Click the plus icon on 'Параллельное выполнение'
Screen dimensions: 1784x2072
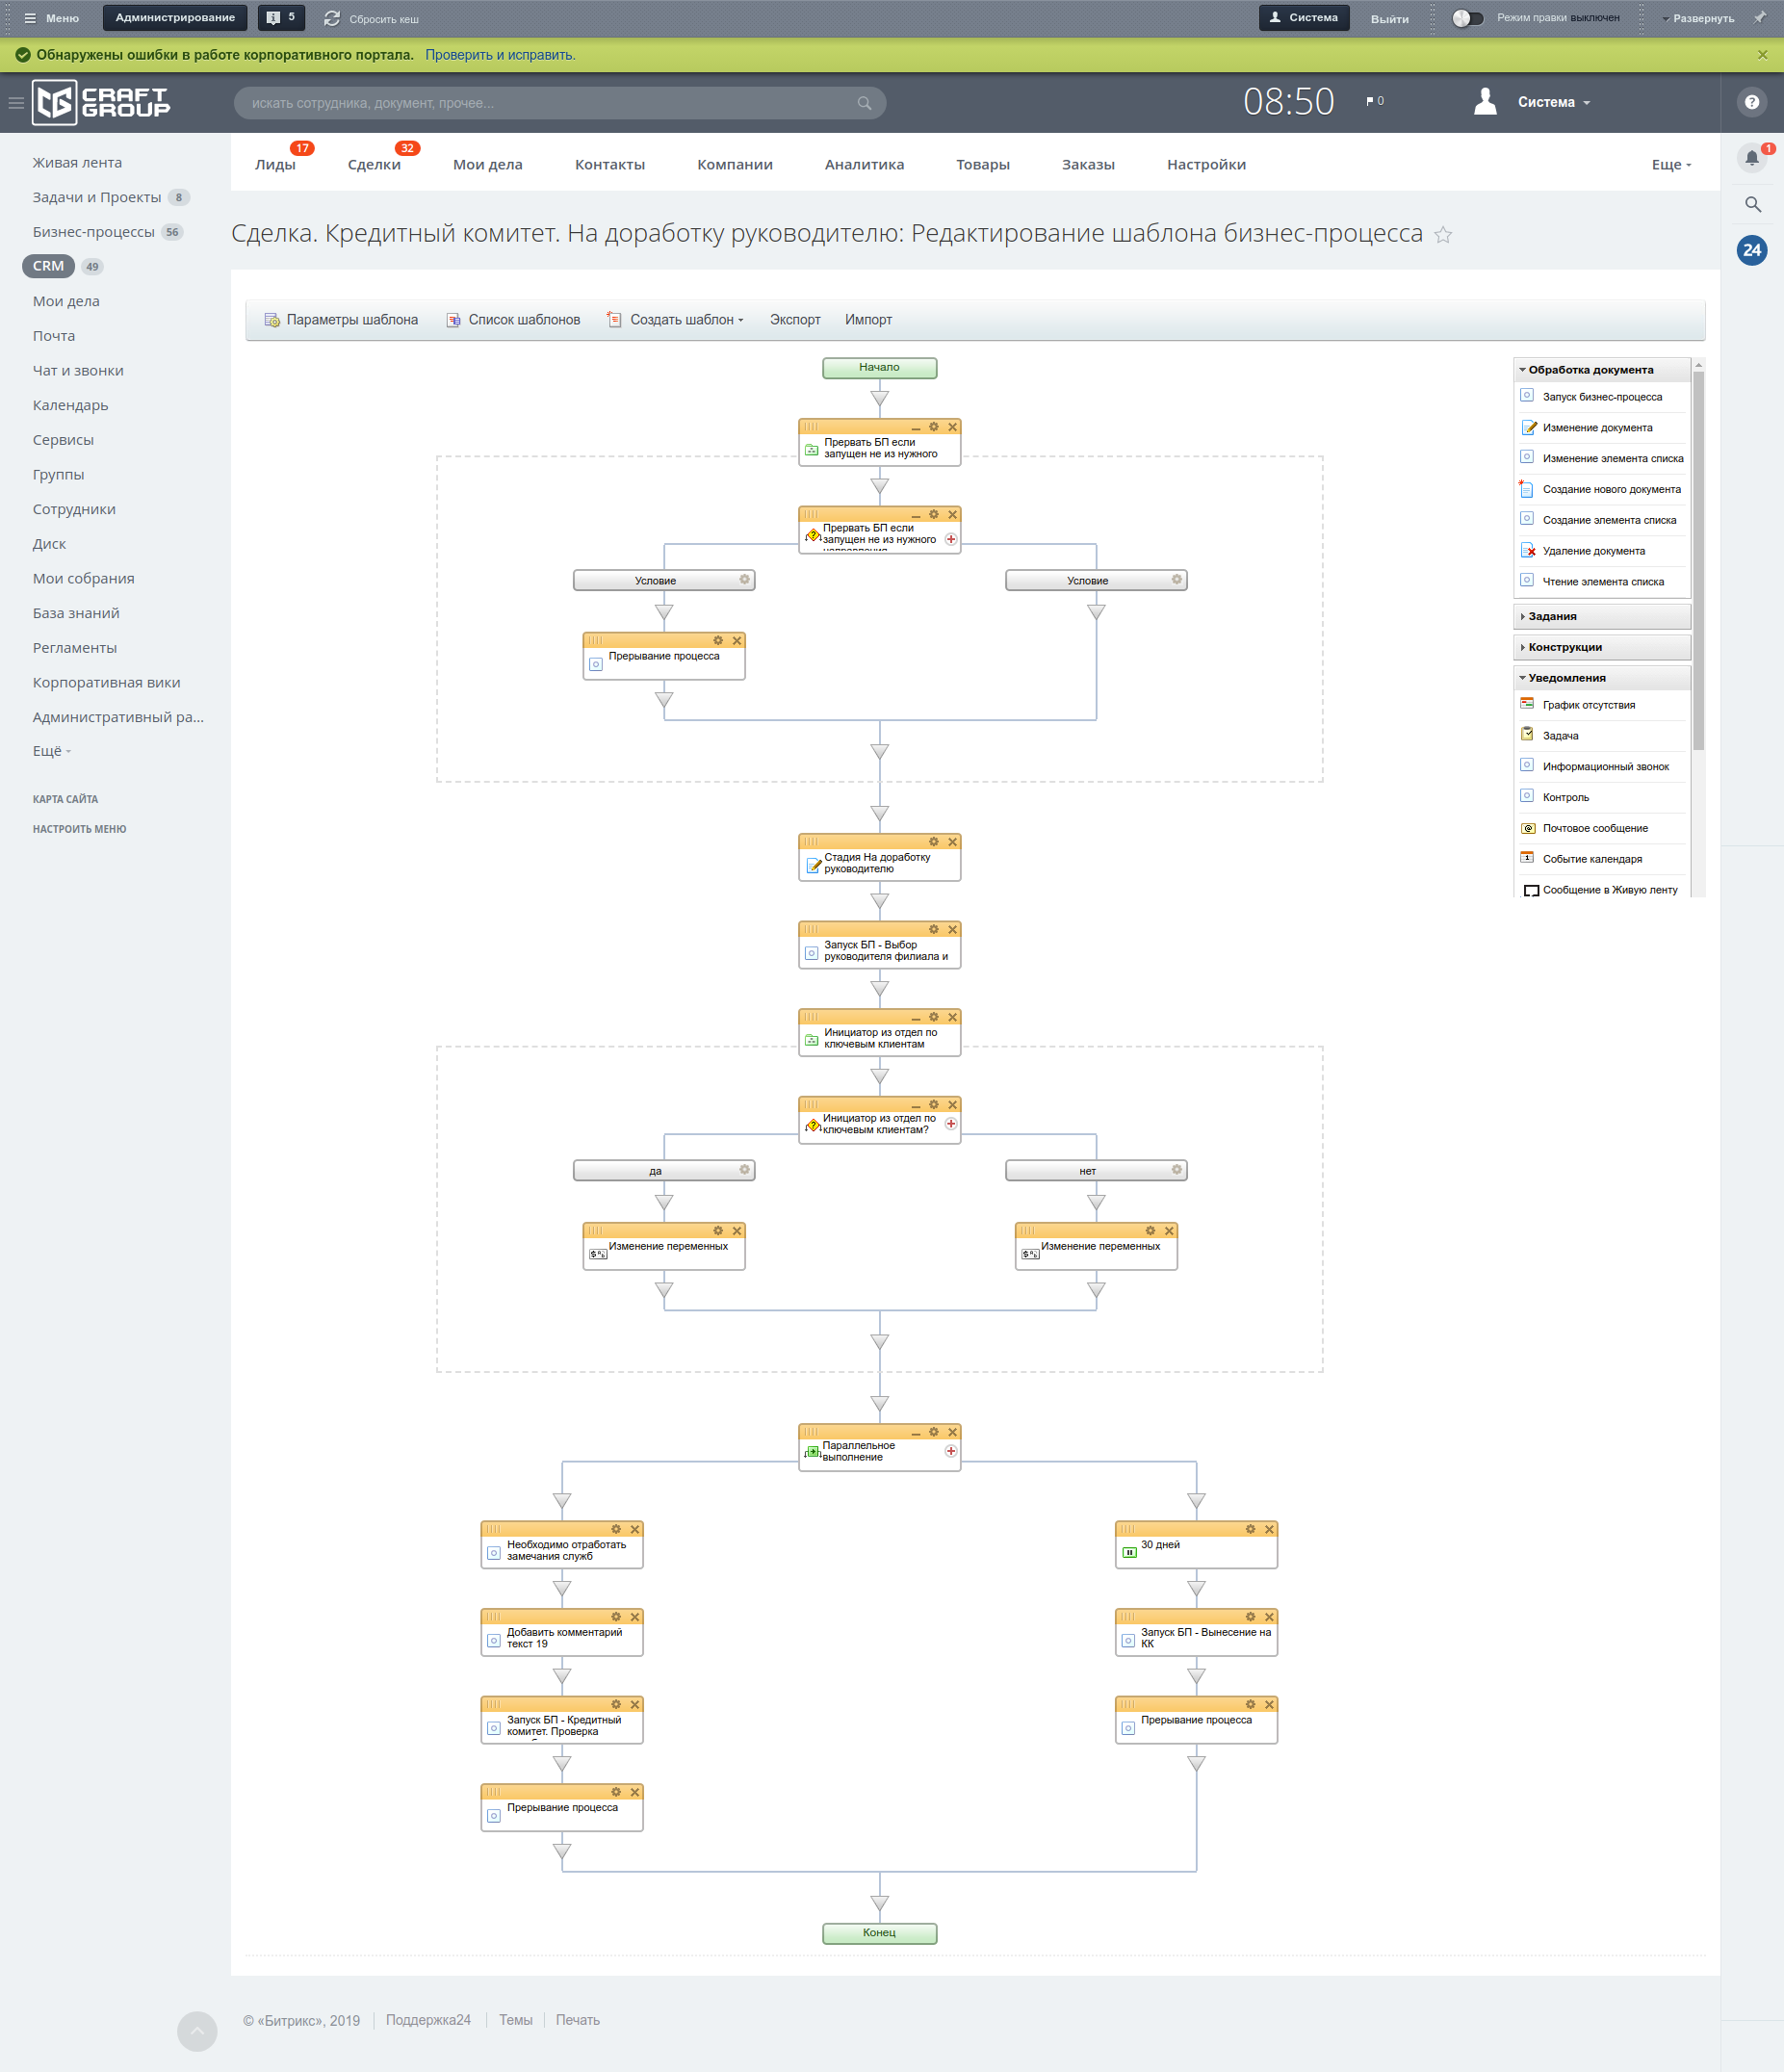(x=951, y=1451)
